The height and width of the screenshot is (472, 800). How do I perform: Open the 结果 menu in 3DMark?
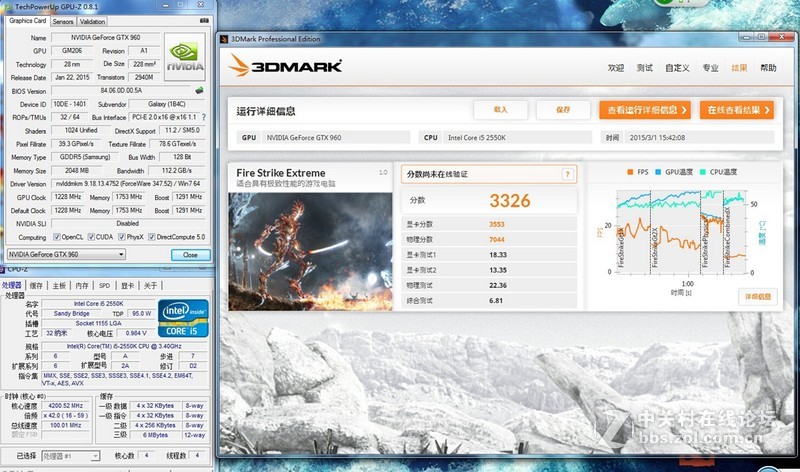tap(739, 68)
